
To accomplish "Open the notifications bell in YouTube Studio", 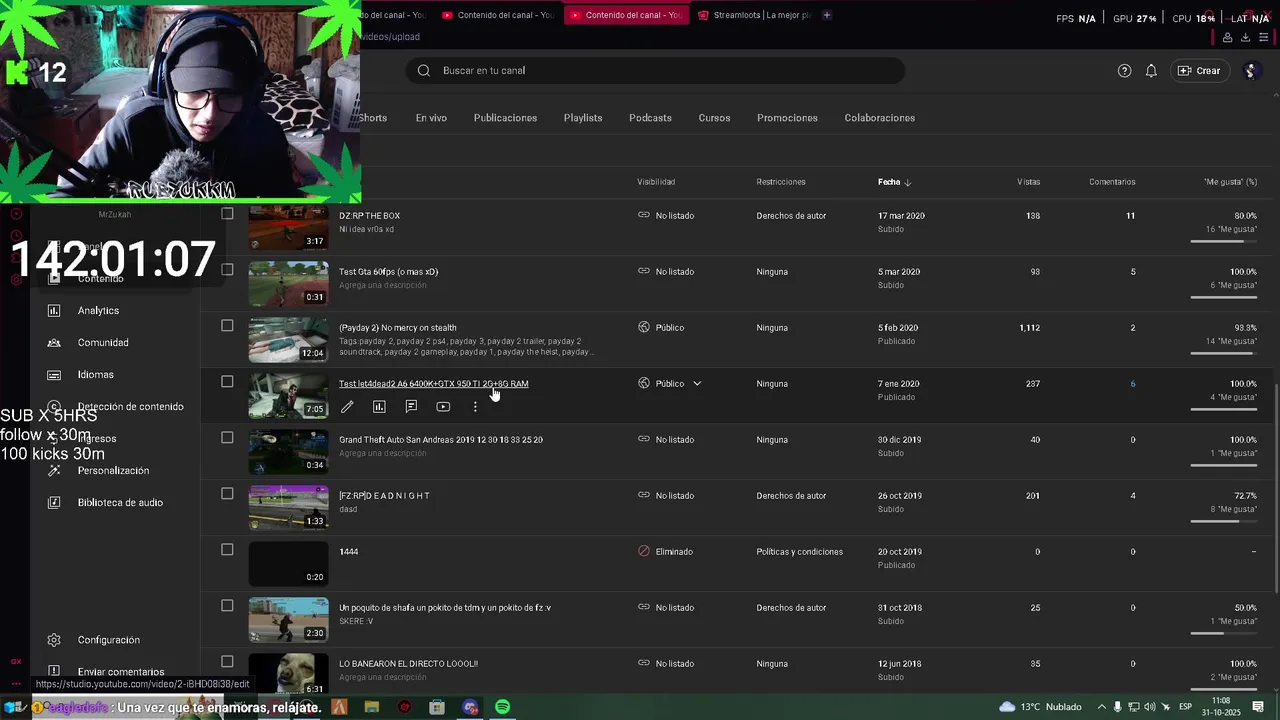I will [1151, 71].
